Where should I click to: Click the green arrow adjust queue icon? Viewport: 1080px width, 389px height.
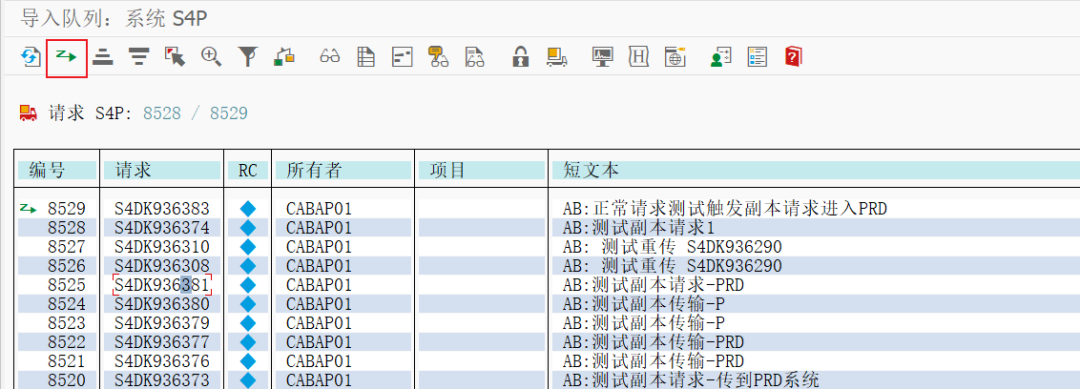point(67,56)
